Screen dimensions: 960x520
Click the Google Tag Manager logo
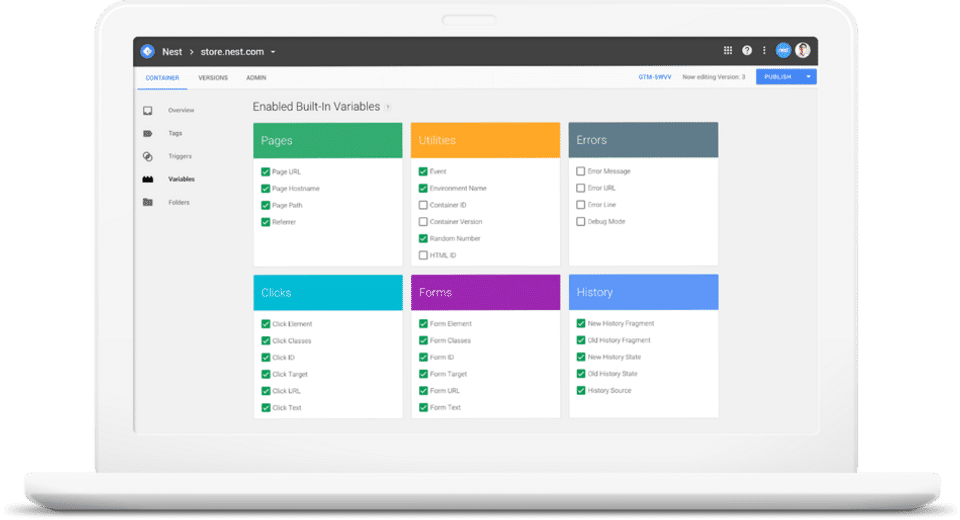coord(148,51)
